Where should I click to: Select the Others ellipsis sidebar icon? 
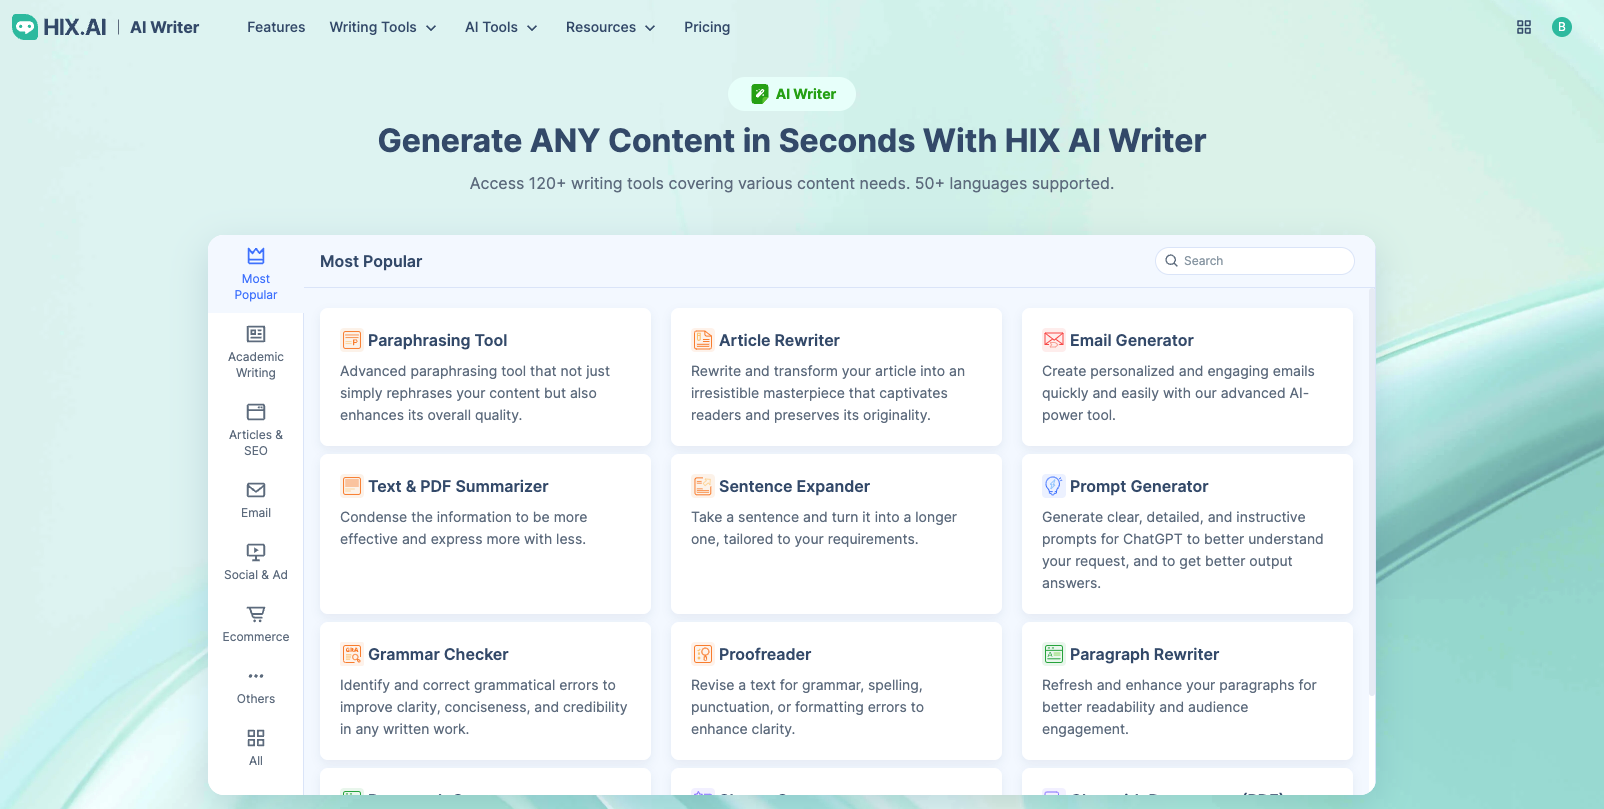tap(256, 675)
